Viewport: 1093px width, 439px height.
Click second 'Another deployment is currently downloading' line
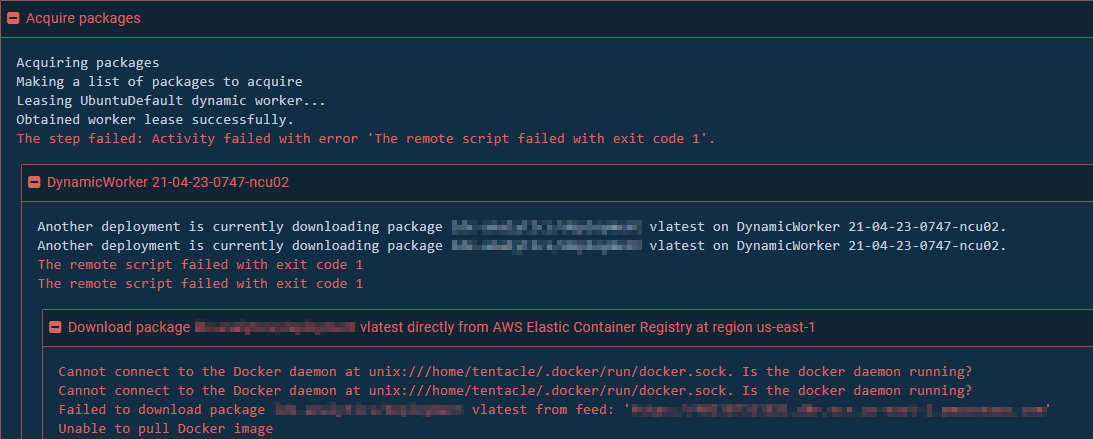click(522, 246)
